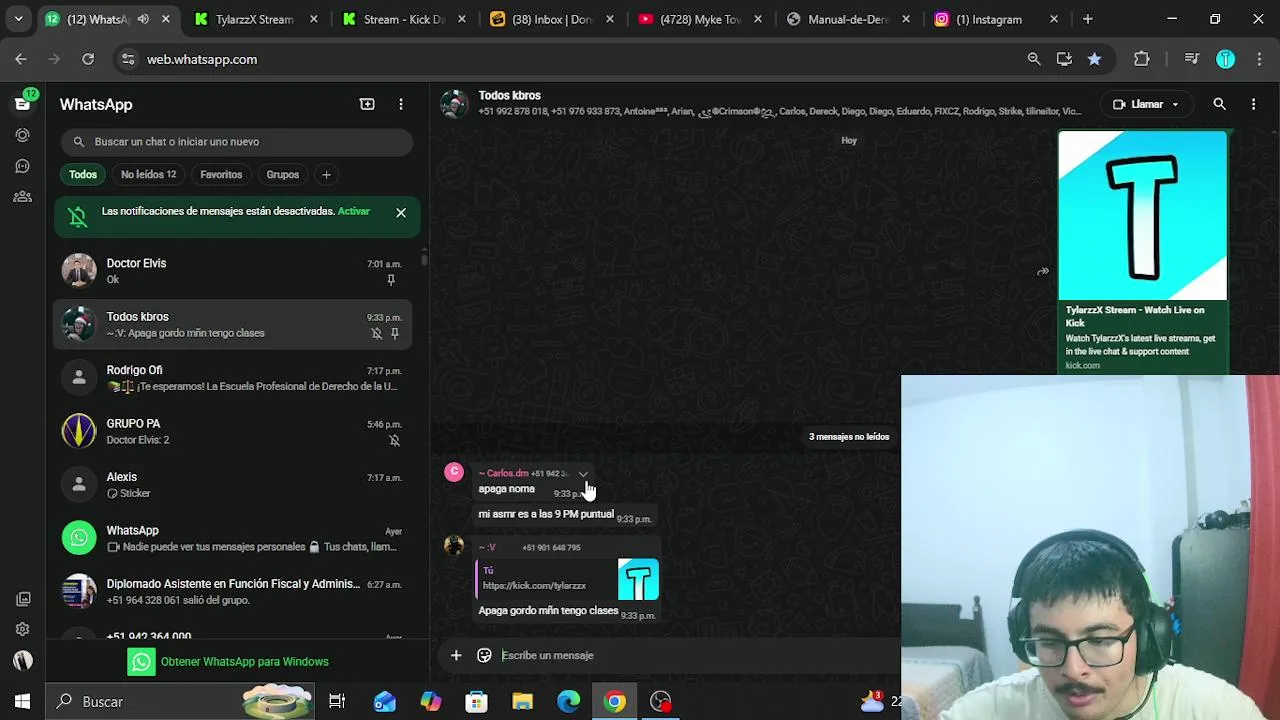Expand the Llamar call dropdown

(x=1175, y=104)
